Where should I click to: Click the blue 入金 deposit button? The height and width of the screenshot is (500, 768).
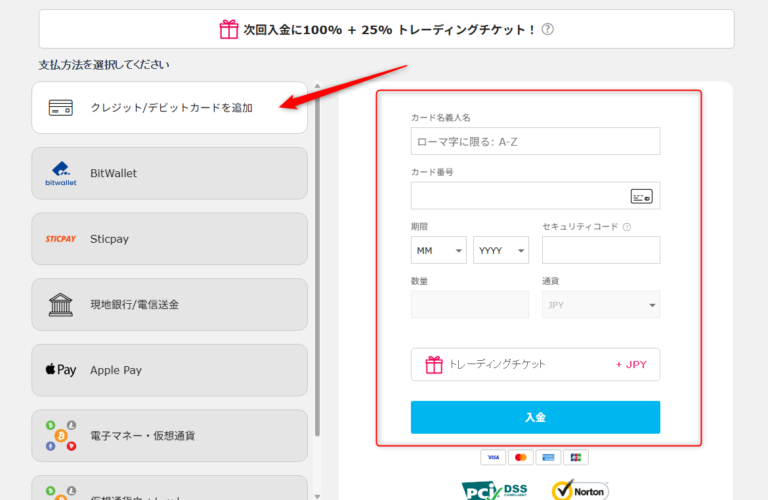[x=535, y=417]
